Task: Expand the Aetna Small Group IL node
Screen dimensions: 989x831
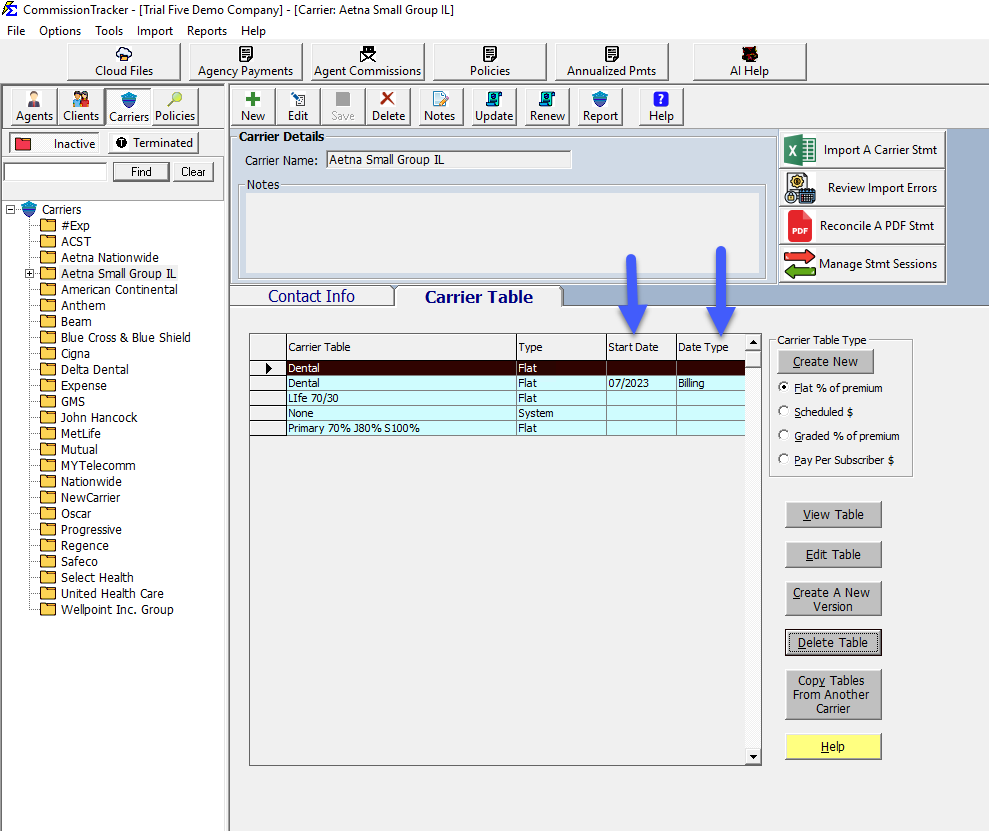Action: point(29,273)
